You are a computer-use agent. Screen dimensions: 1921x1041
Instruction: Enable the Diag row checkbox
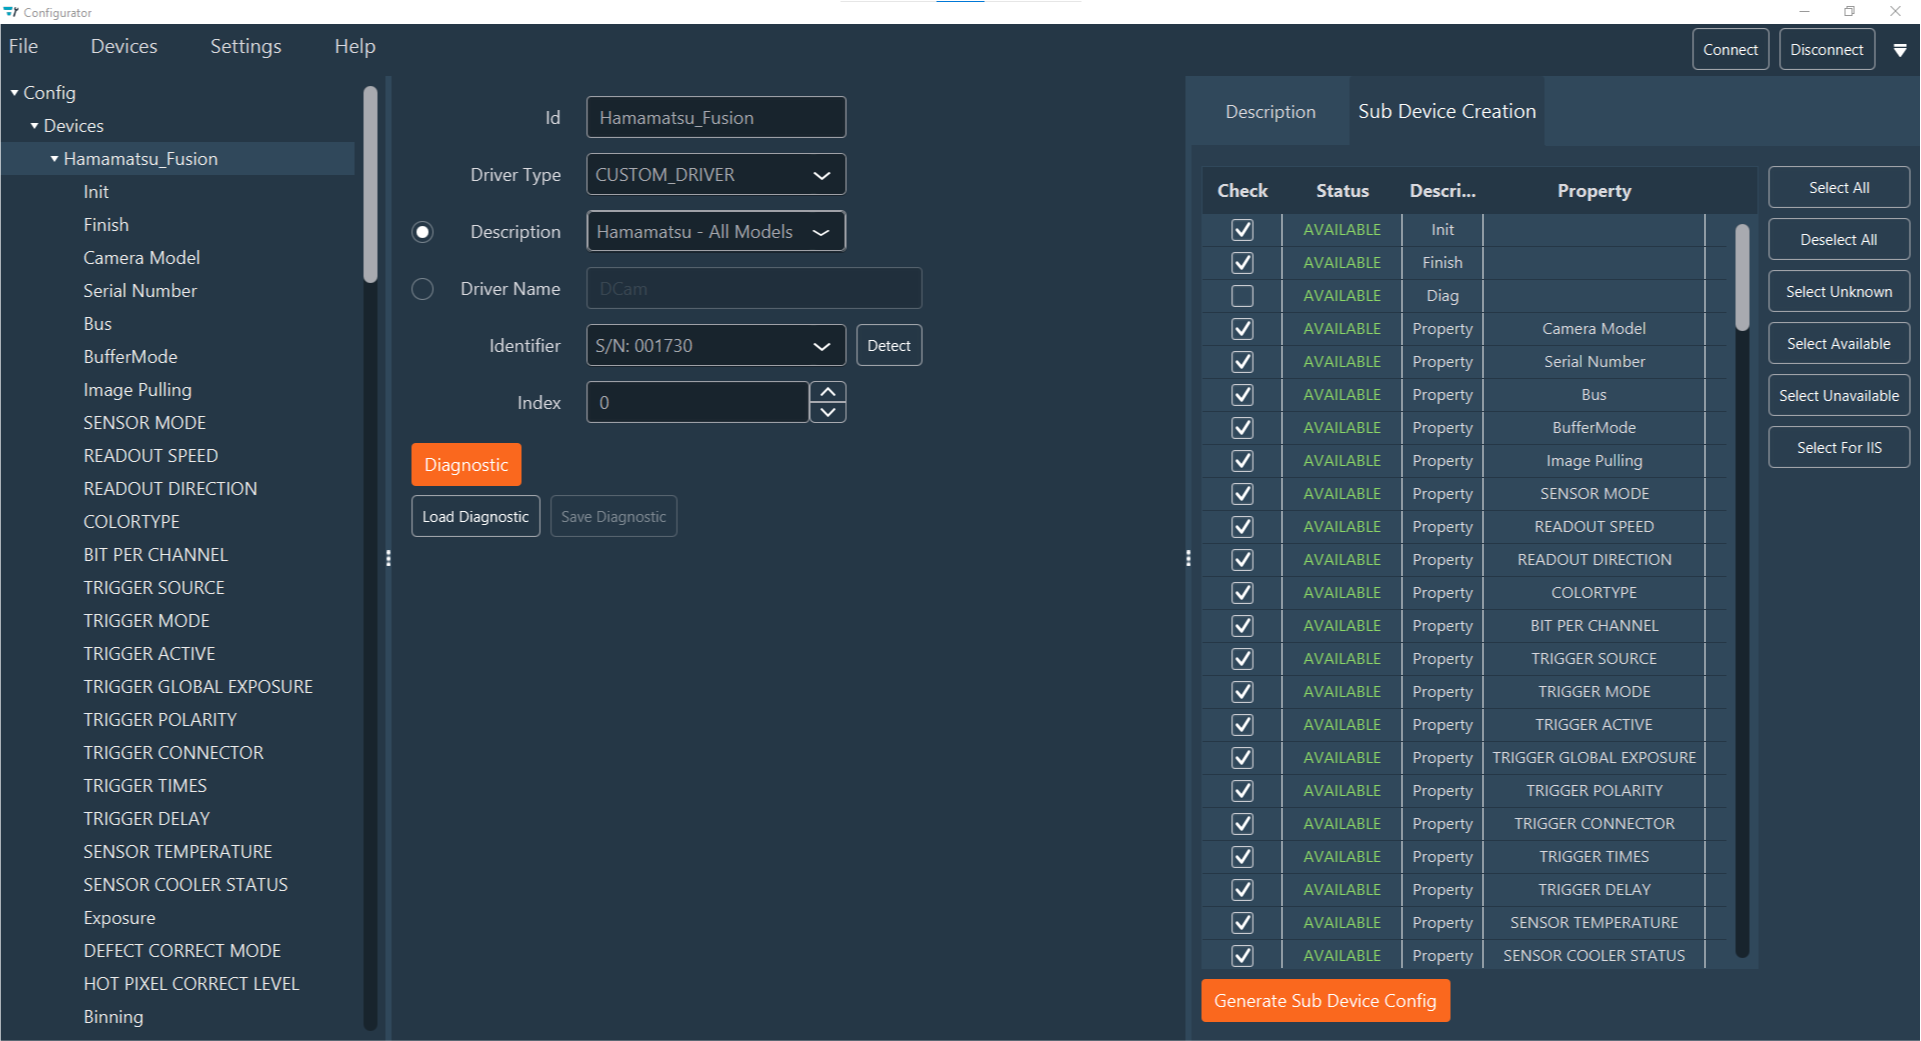coord(1242,296)
